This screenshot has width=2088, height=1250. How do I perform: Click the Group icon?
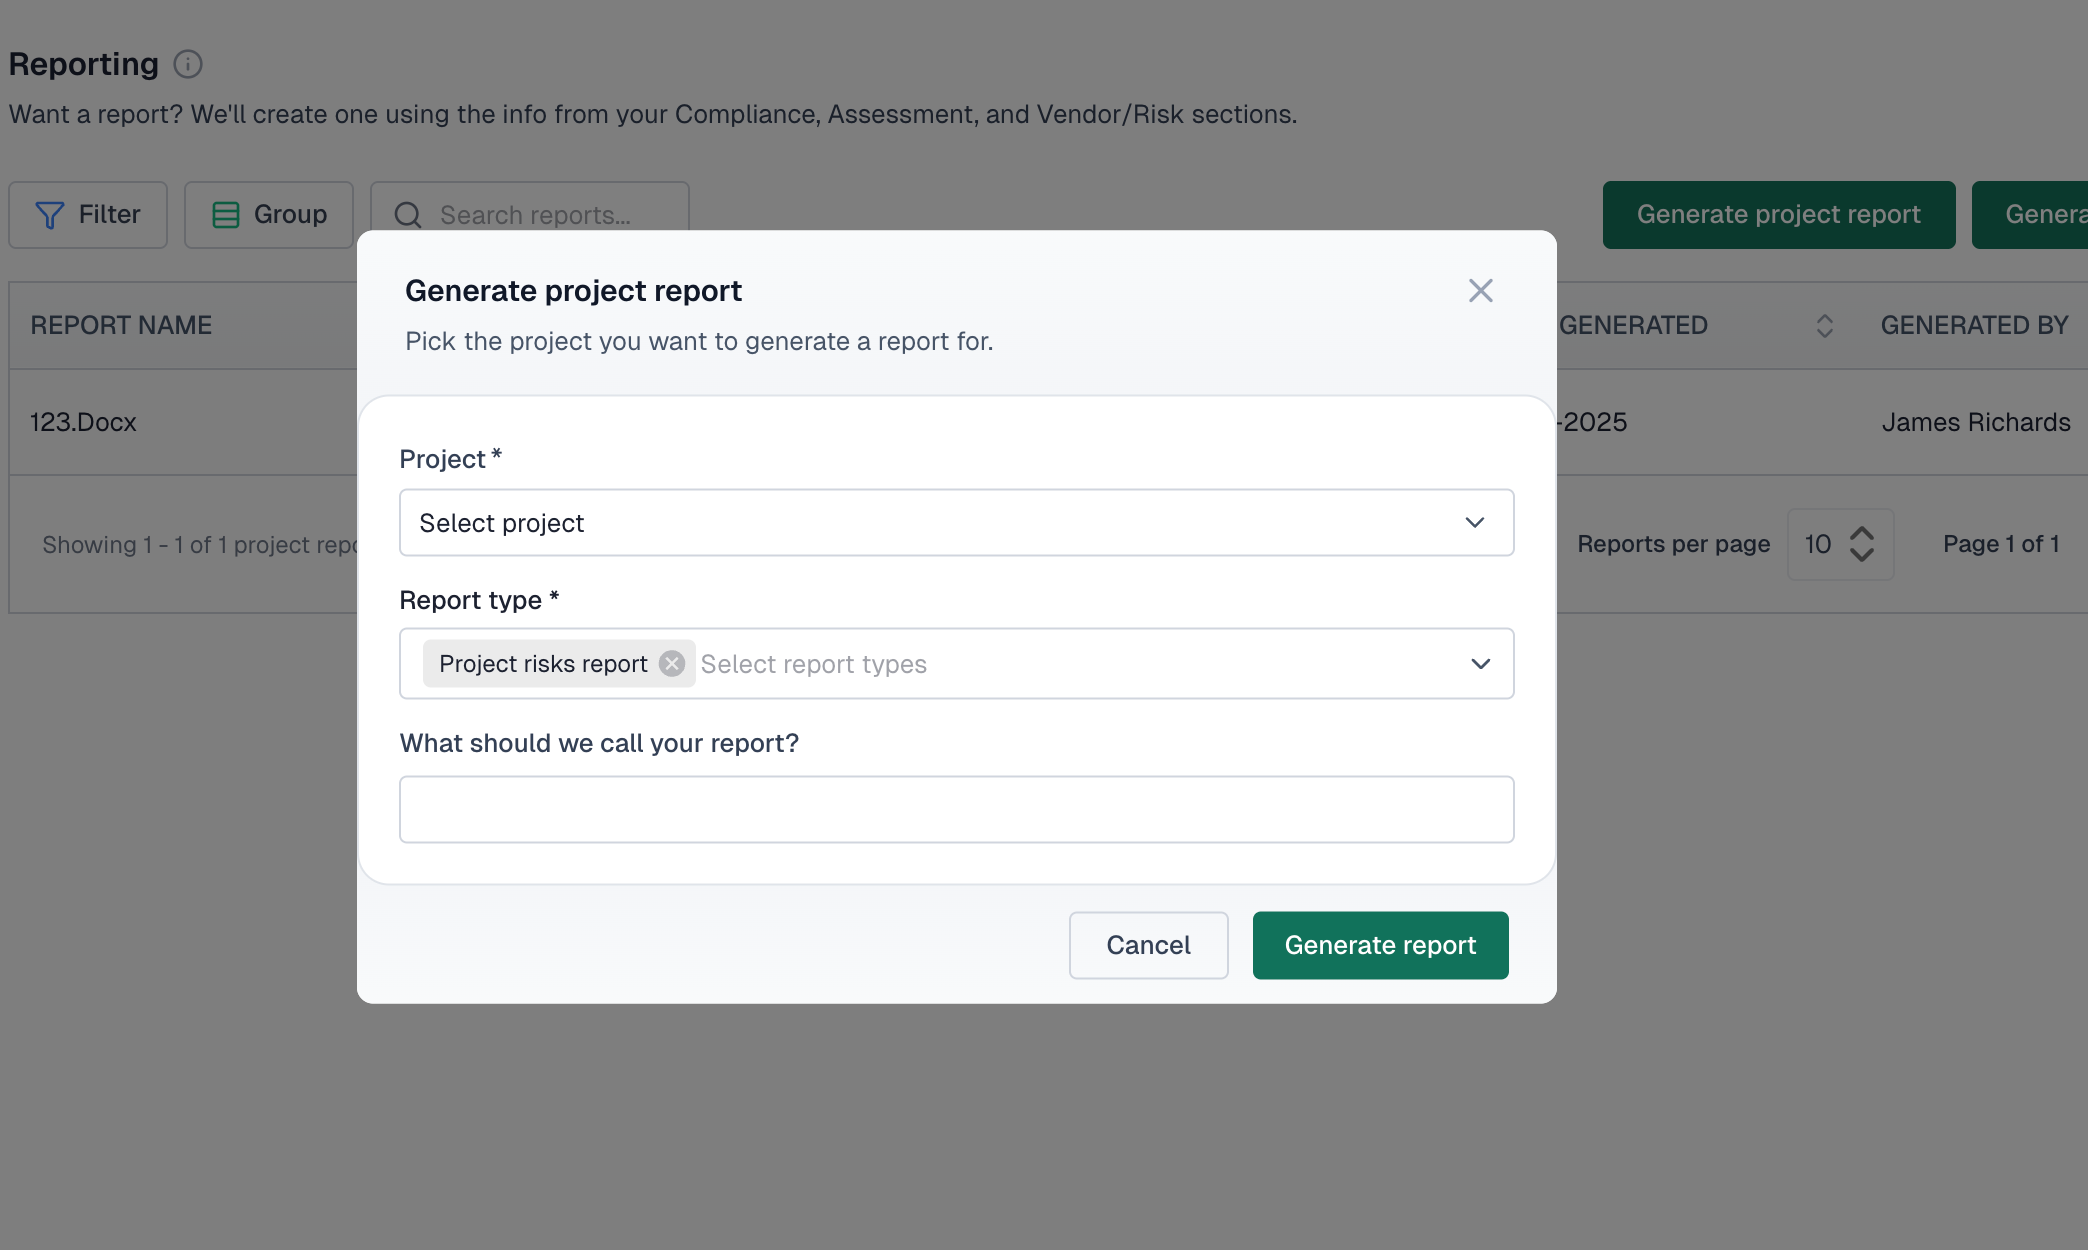[226, 214]
